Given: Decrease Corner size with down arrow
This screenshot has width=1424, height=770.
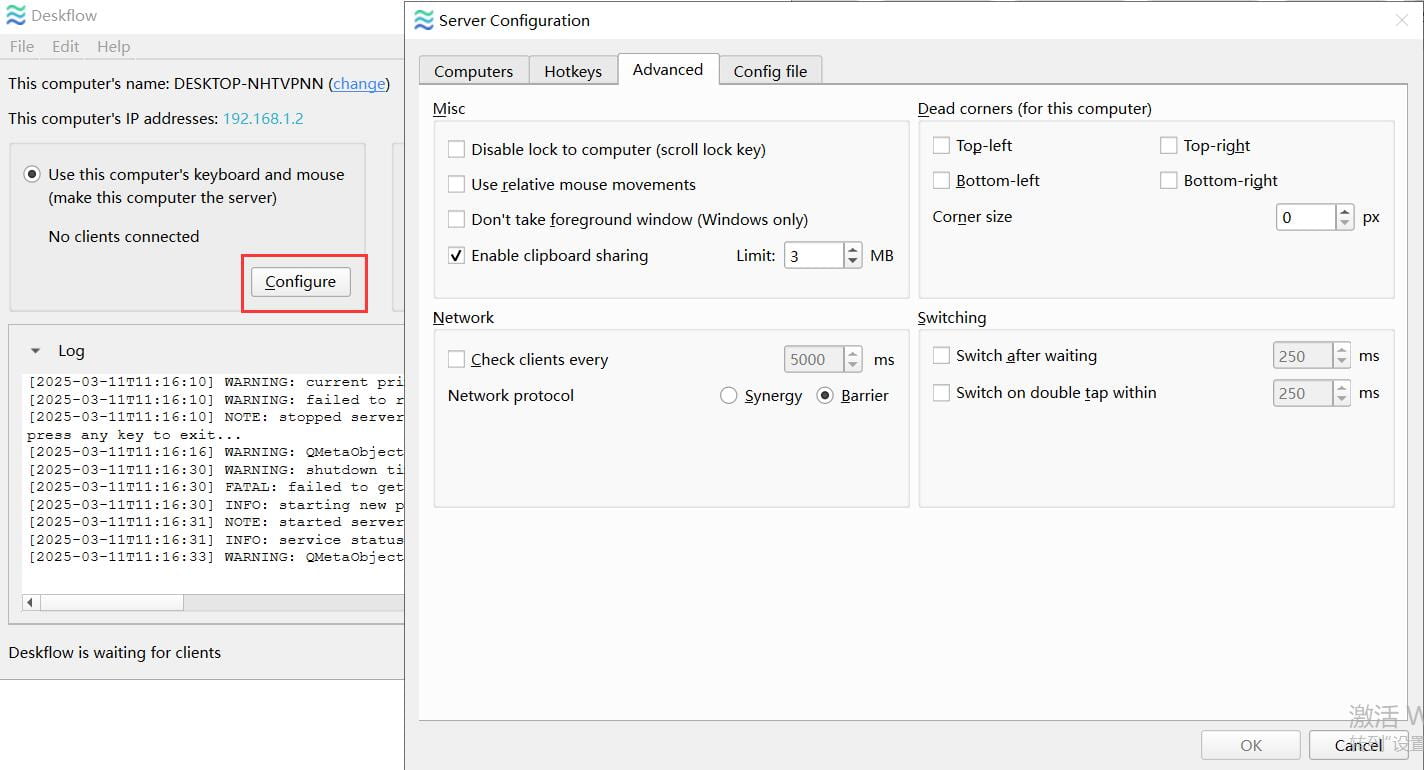Looking at the screenshot, I should (x=1345, y=224).
